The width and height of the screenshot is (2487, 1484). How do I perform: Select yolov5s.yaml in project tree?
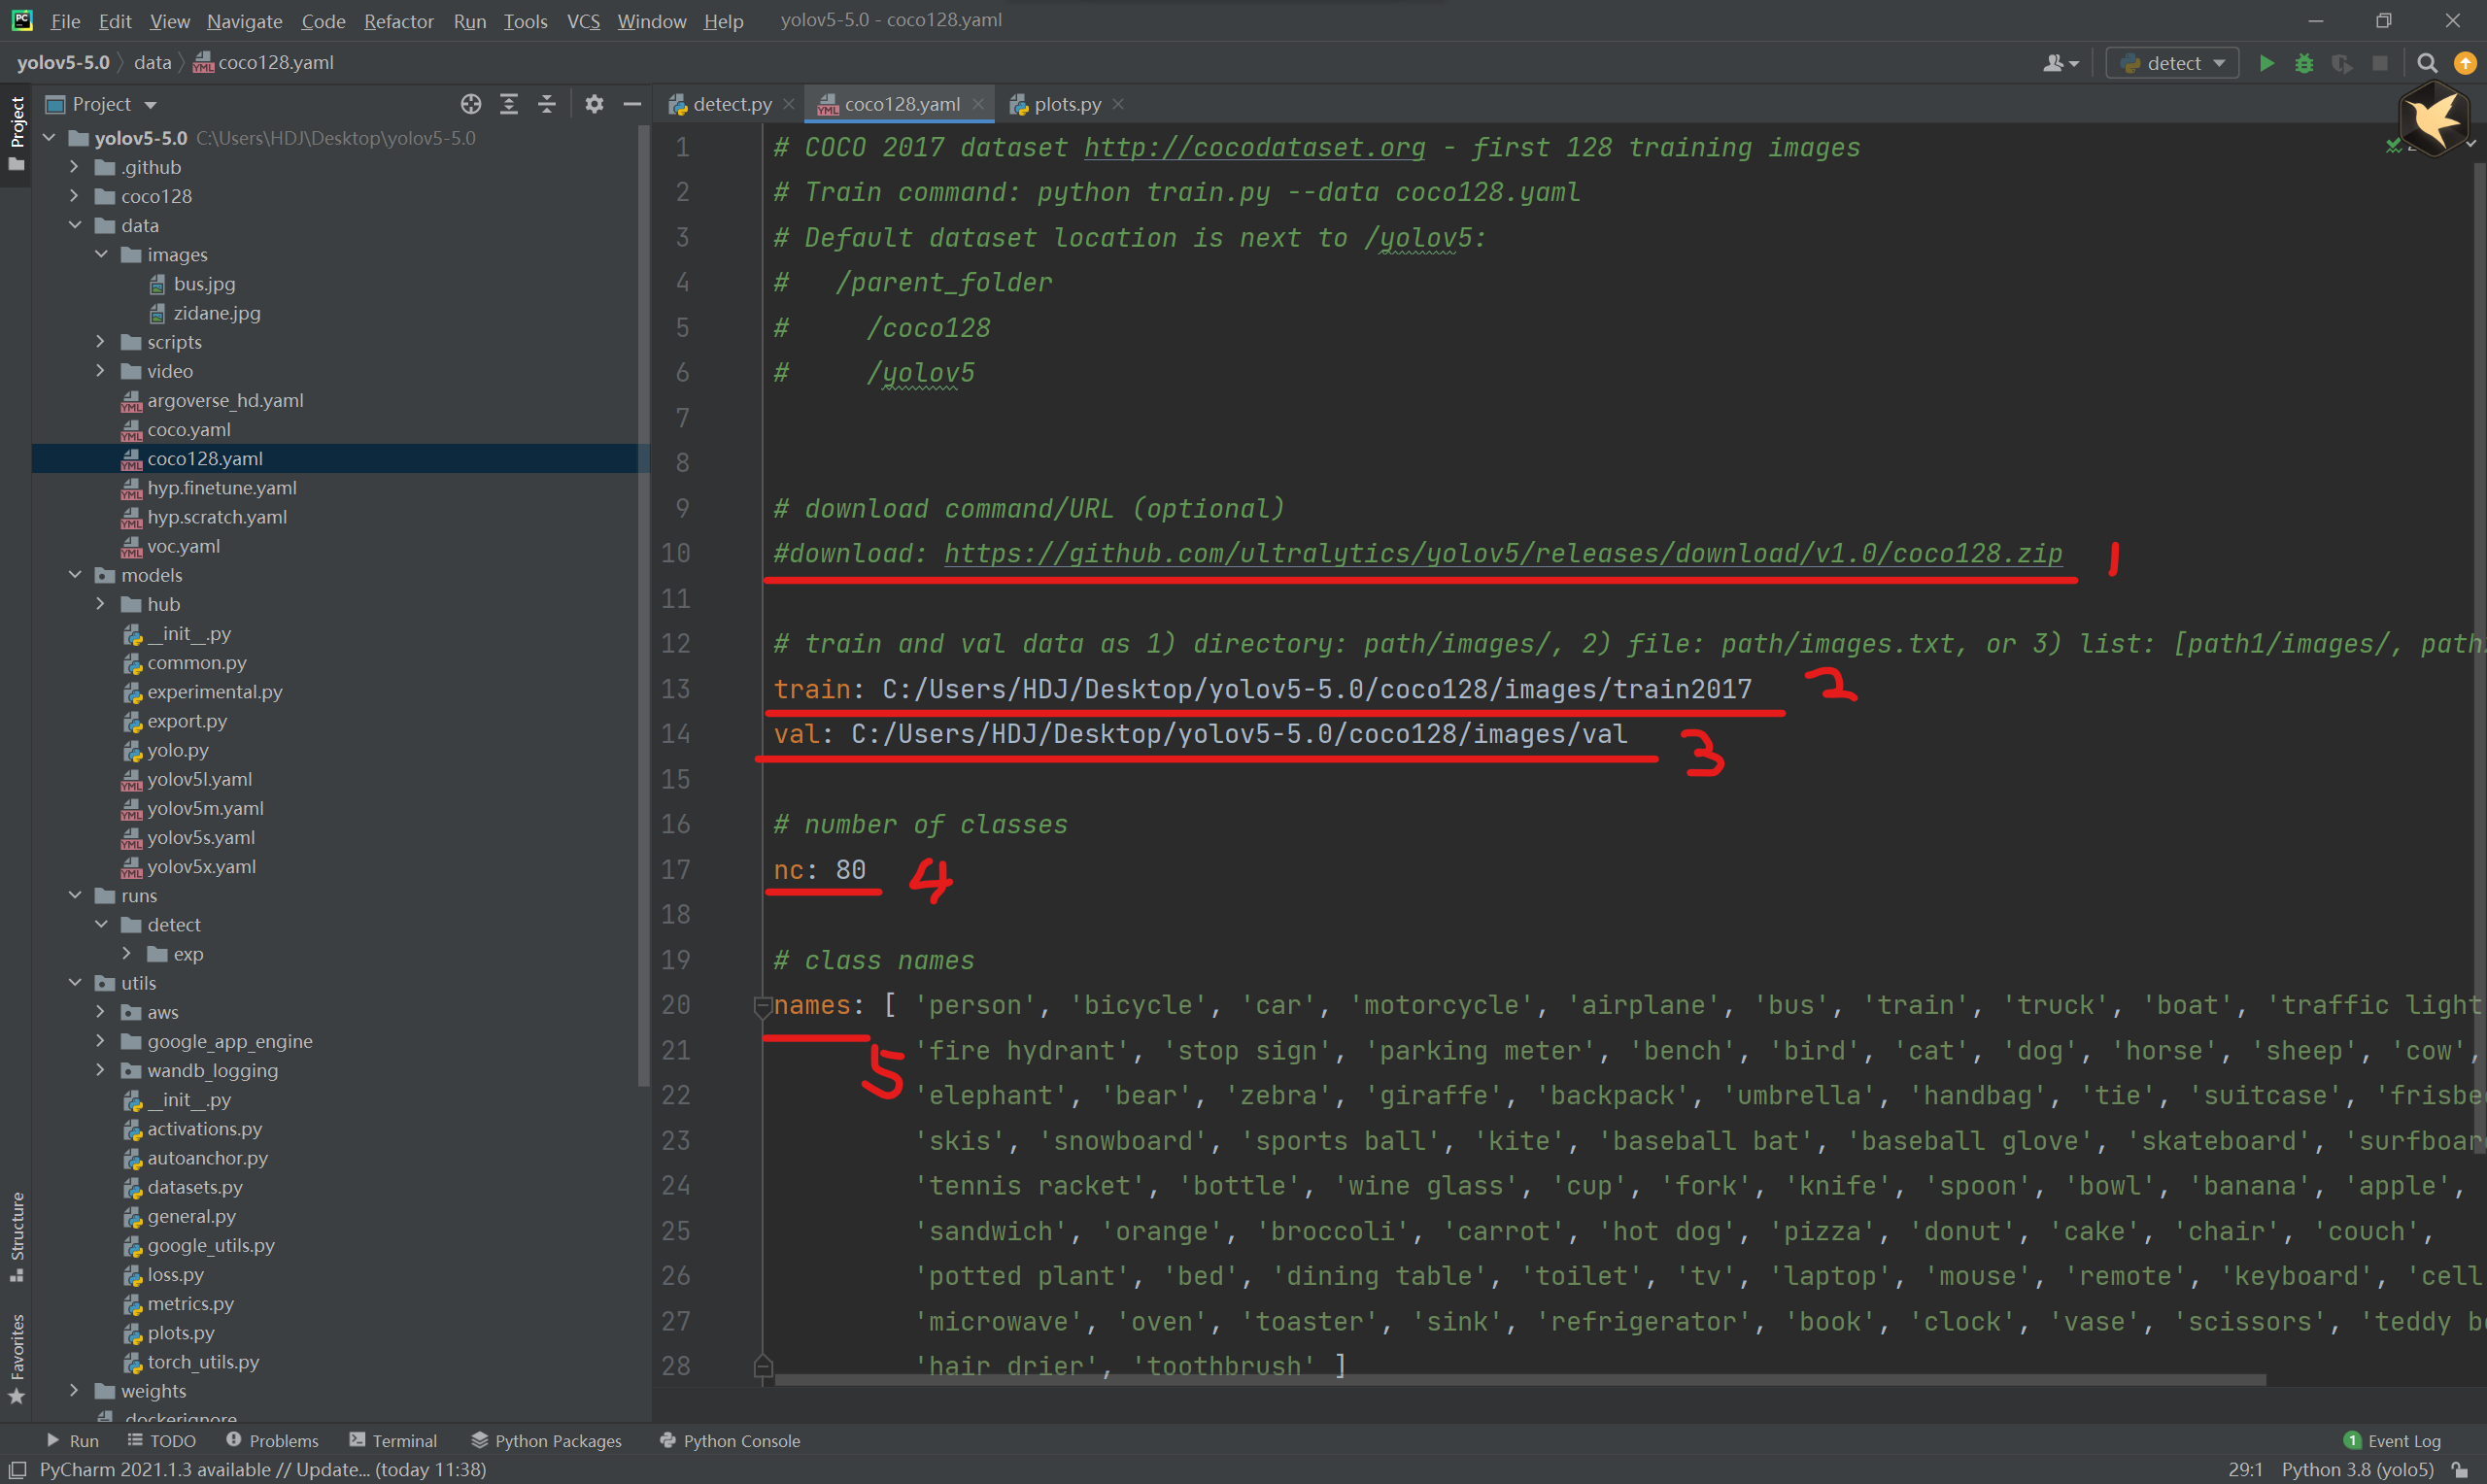coord(201,838)
